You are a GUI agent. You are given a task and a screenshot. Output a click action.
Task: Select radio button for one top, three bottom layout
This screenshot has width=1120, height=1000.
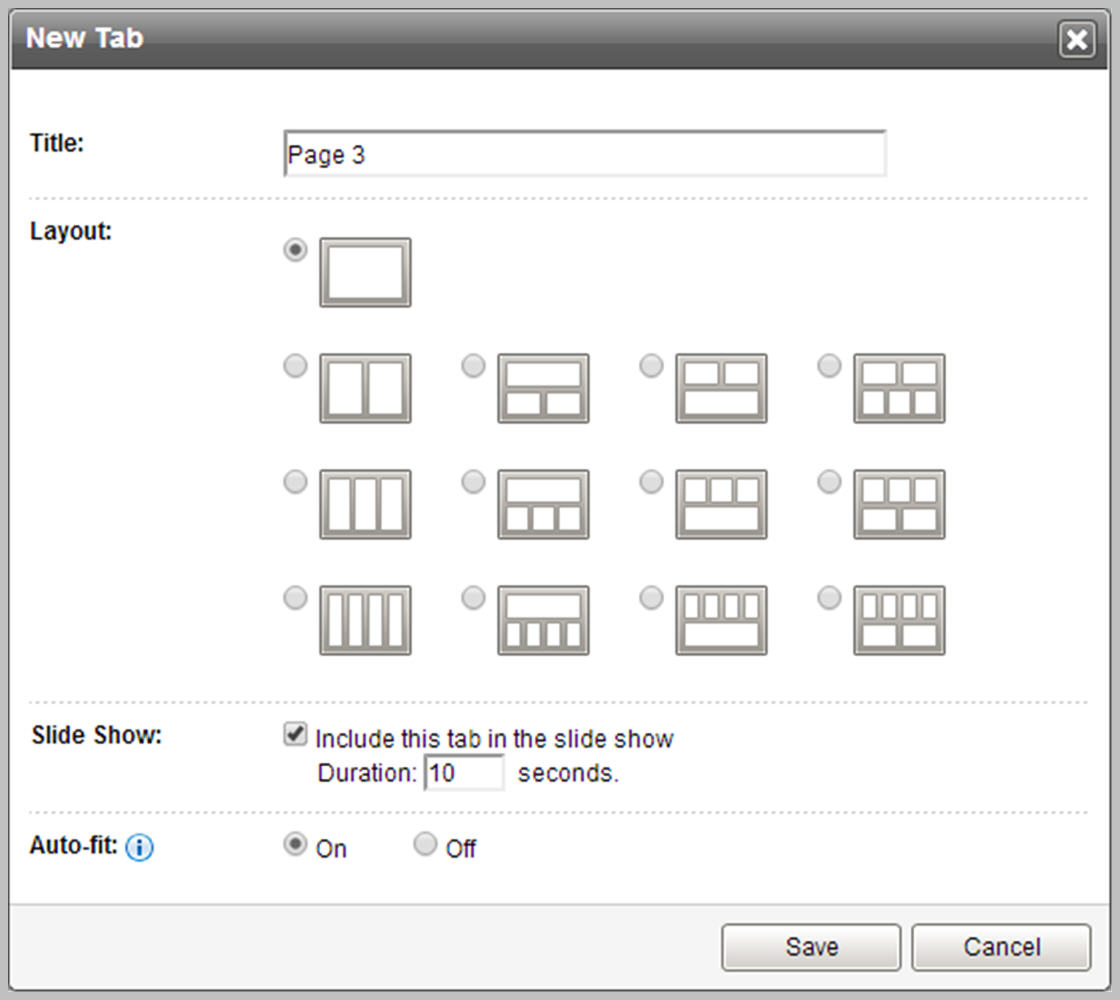[x=473, y=483]
